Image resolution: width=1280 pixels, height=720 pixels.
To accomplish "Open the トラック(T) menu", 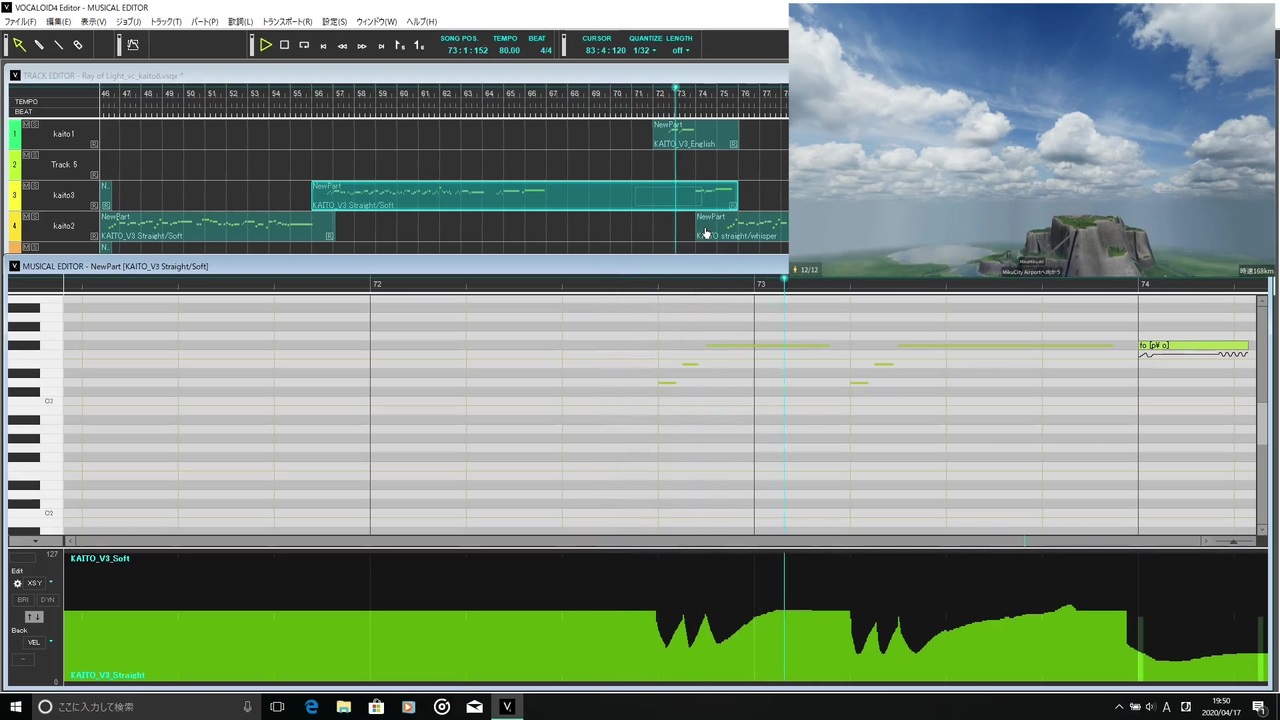I will click(x=166, y=22).
